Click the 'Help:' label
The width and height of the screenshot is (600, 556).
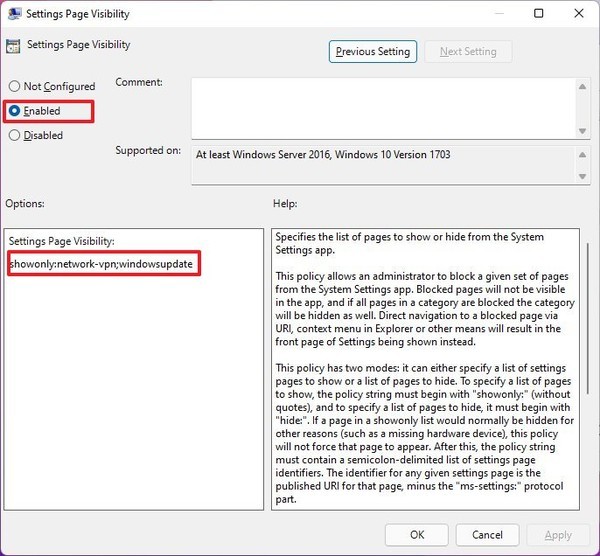pos(285,204)
